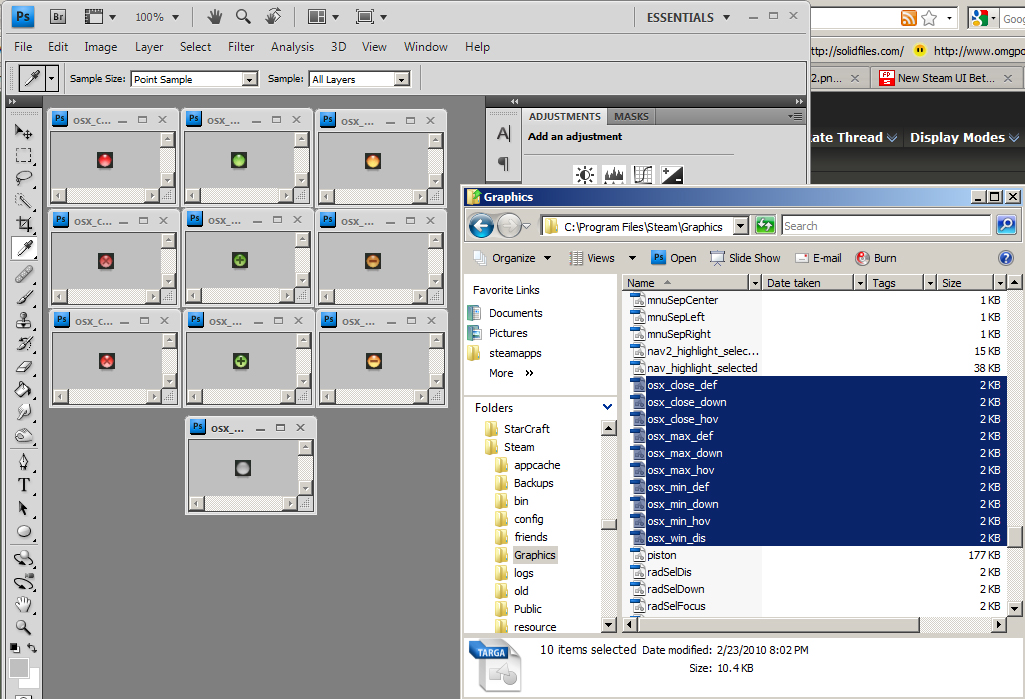Screen dimensions: 1025x699
Task: Click the Explorer Search field
Action: (885, 226)
